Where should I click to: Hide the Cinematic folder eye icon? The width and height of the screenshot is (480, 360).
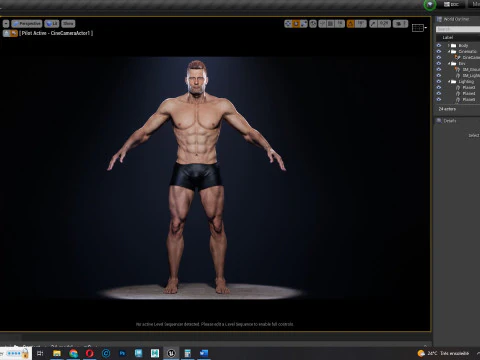pyautogui.click(x=439, y=51)
